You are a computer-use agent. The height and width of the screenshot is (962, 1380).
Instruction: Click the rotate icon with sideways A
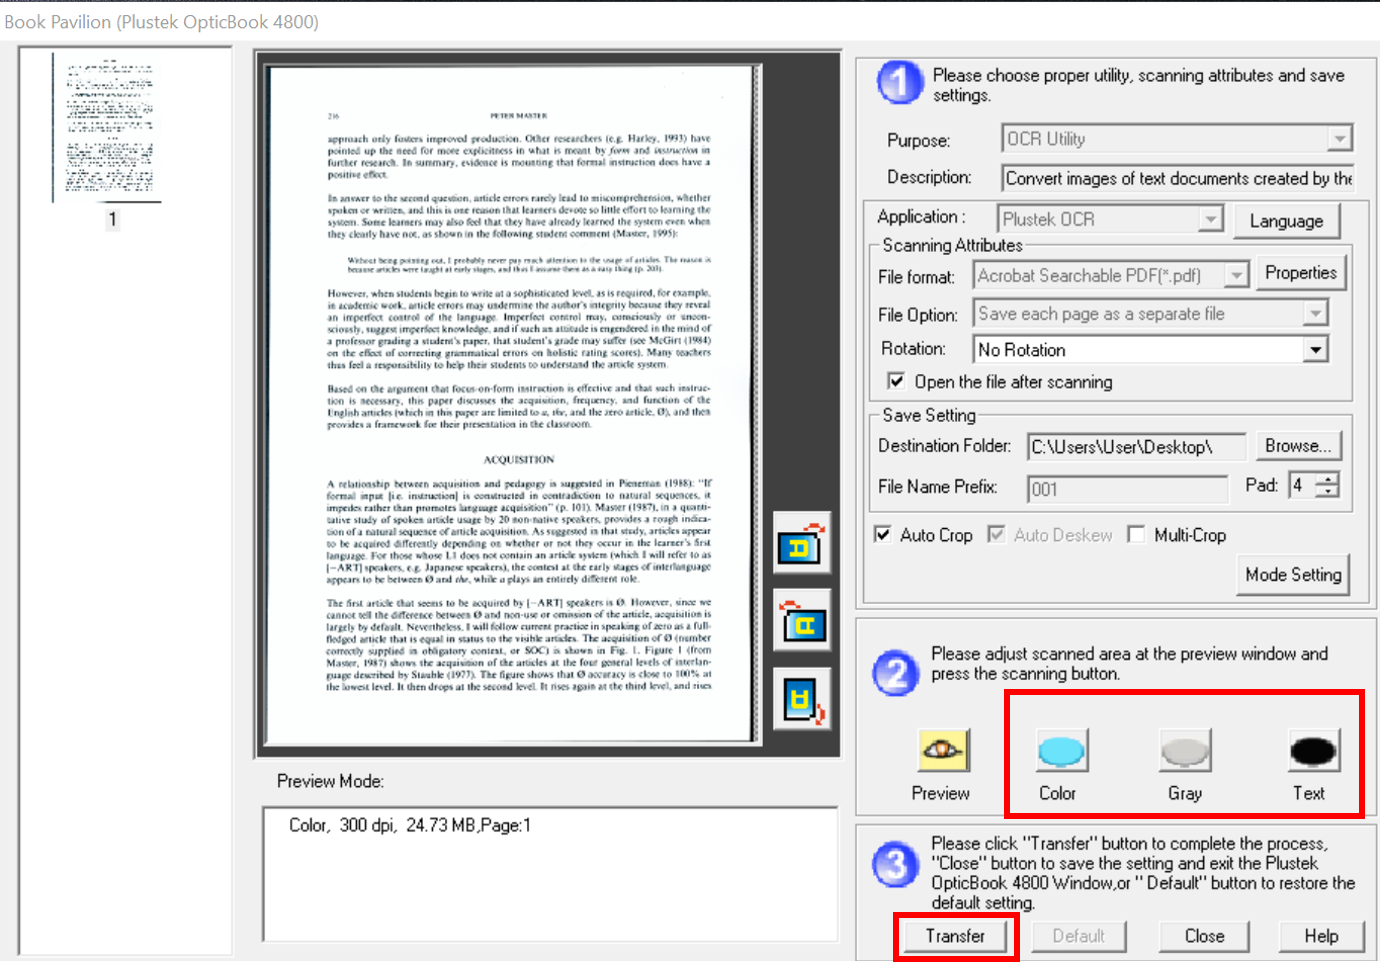[x=802, y=624]
